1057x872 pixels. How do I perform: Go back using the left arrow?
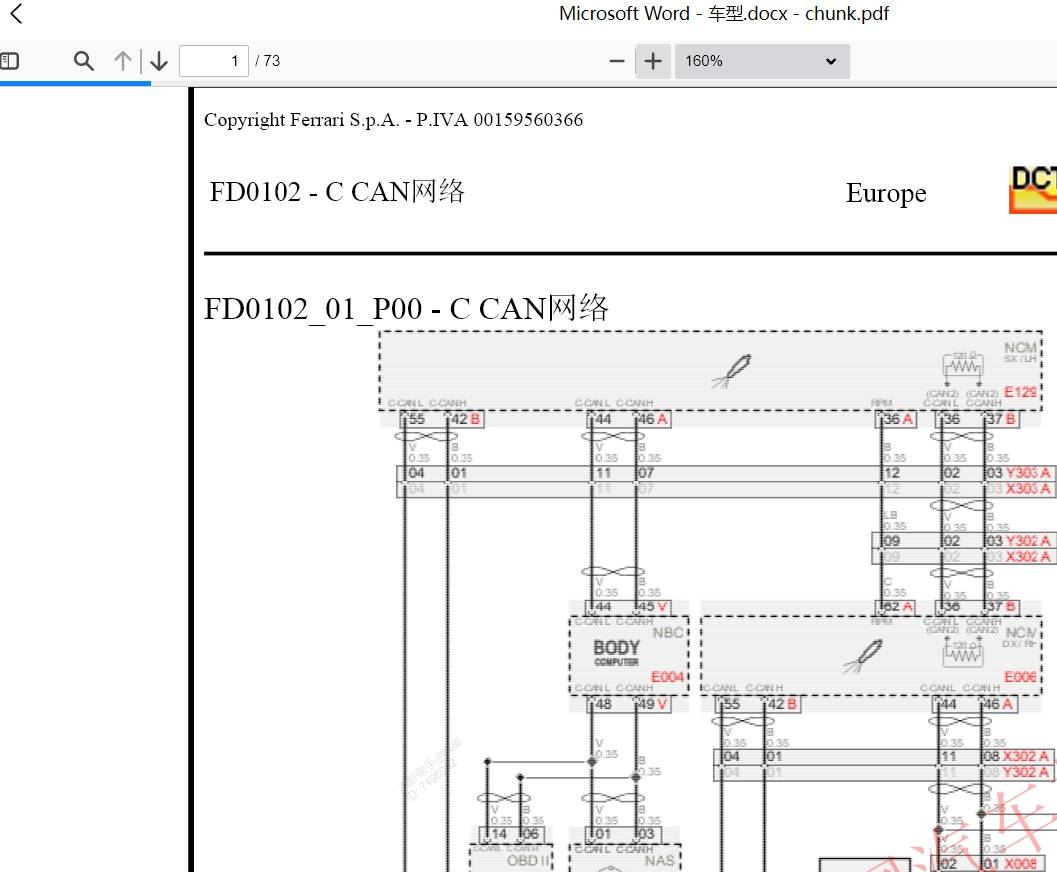(16, 13)
